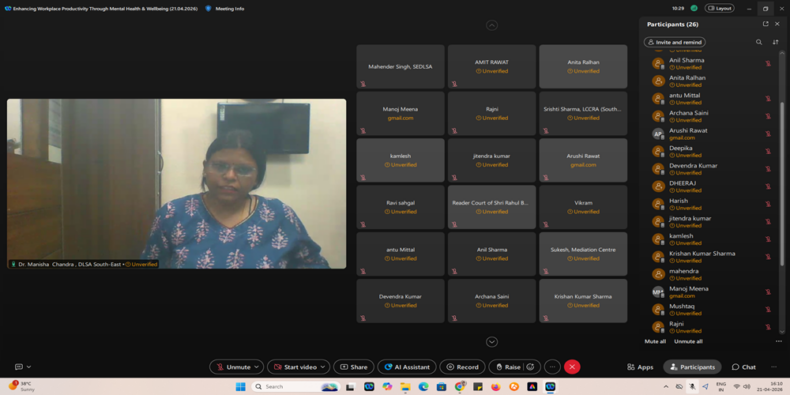Click Unmute all in participants panel

pyautogui.click(x=688, y=341)
